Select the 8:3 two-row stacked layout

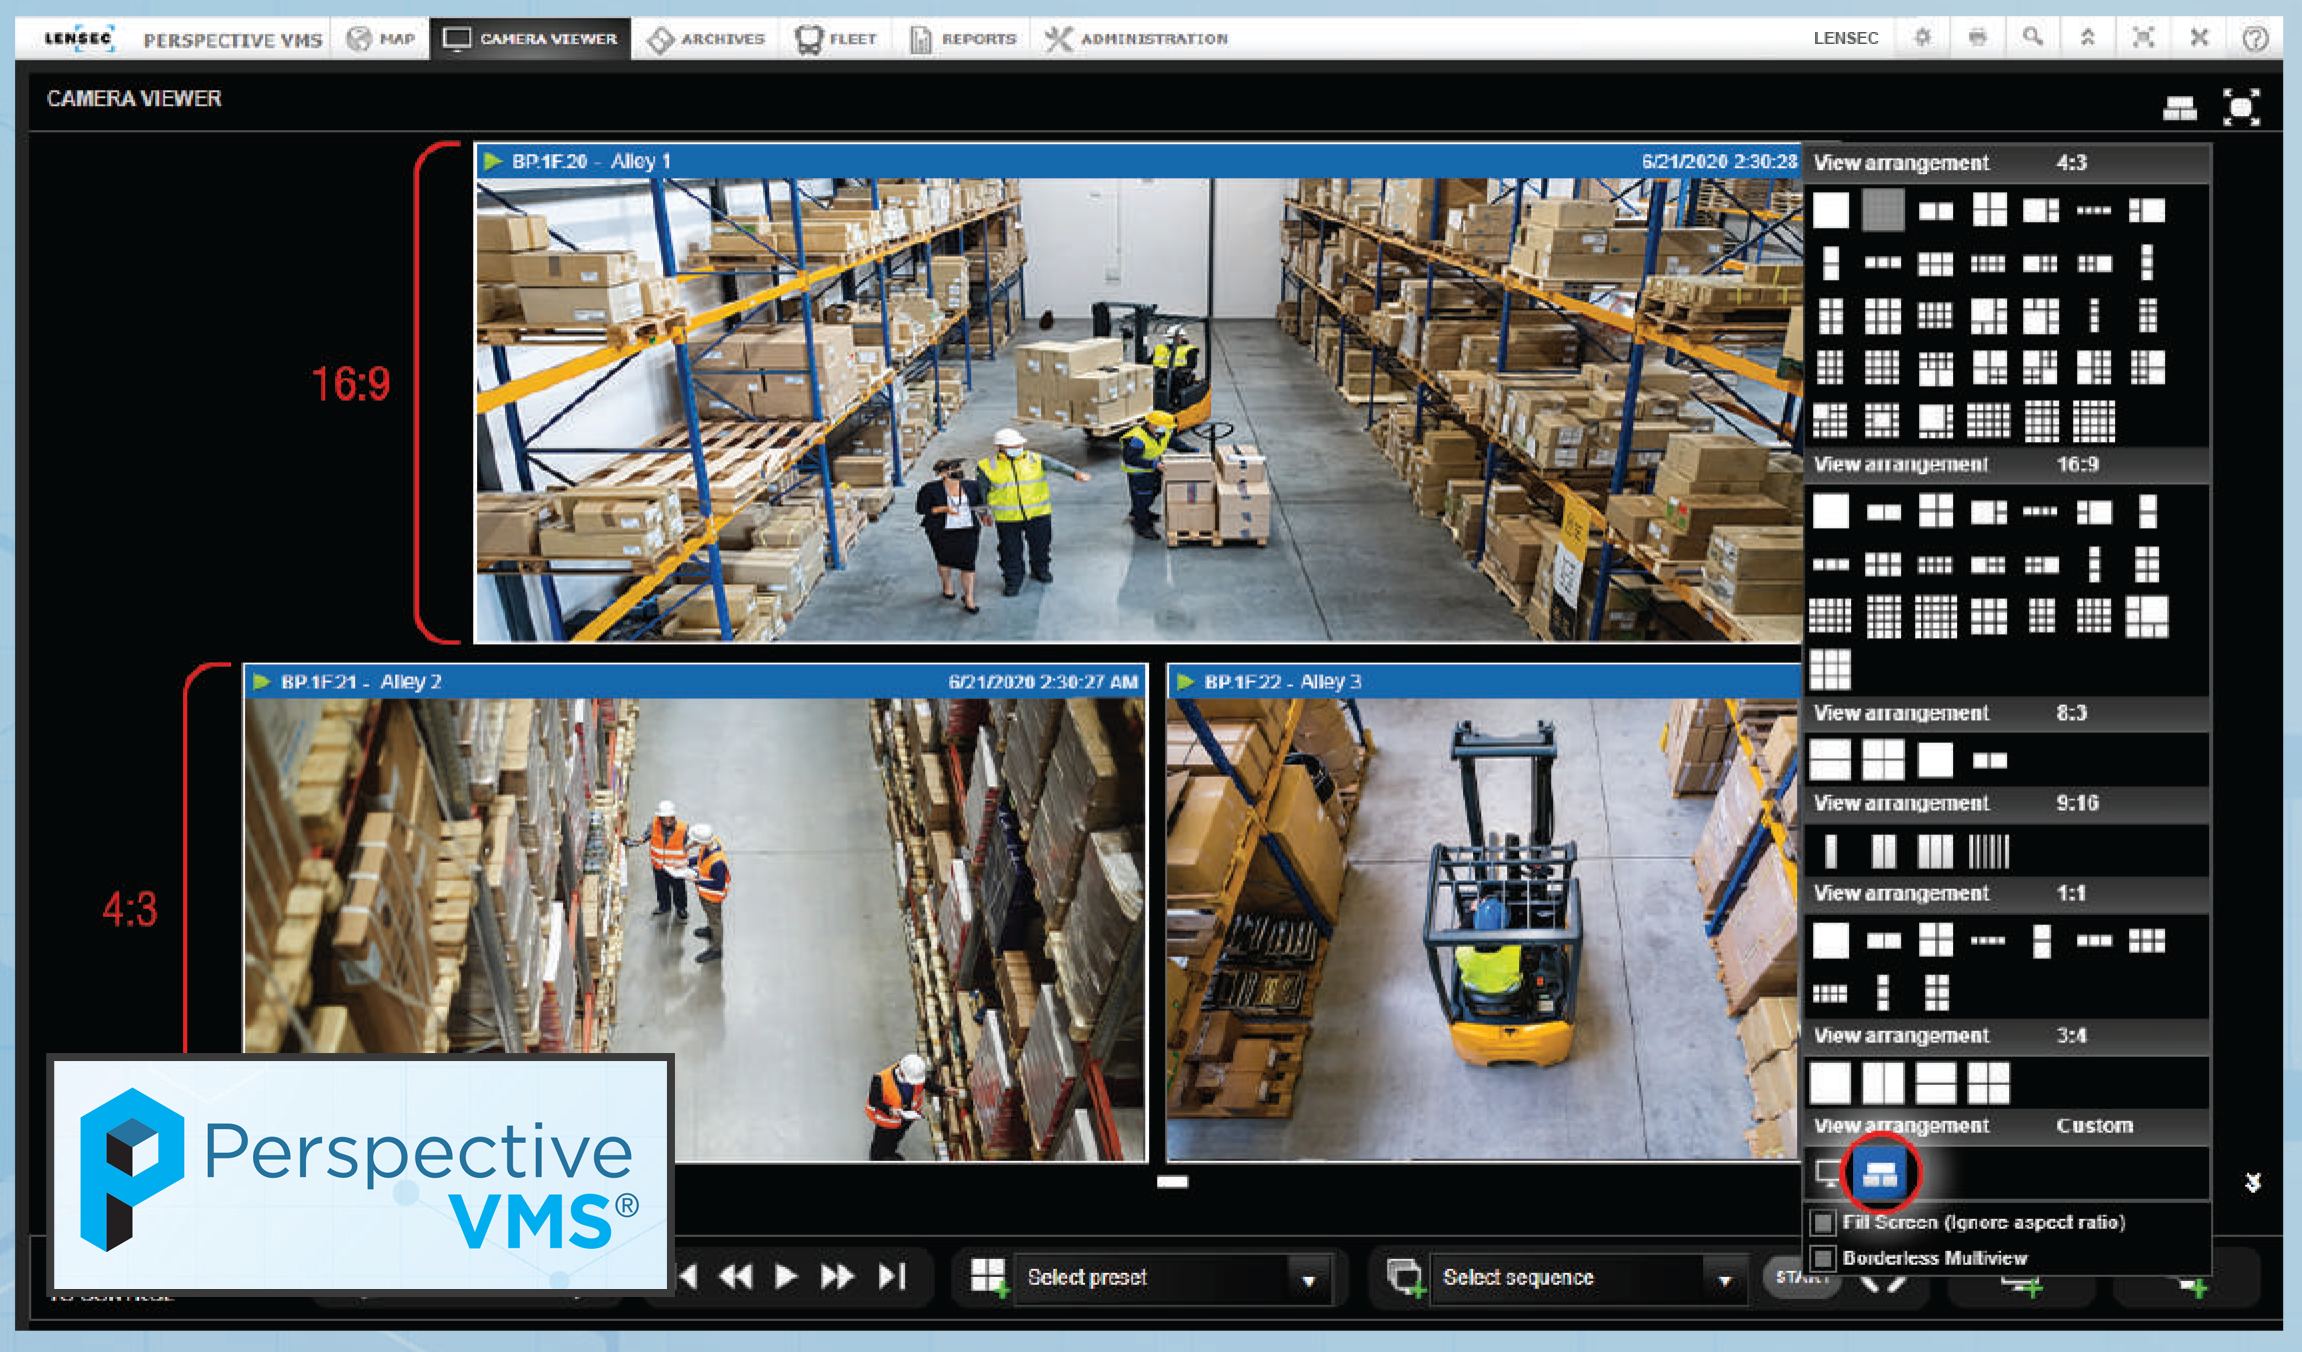click(x=1830, y=760)
